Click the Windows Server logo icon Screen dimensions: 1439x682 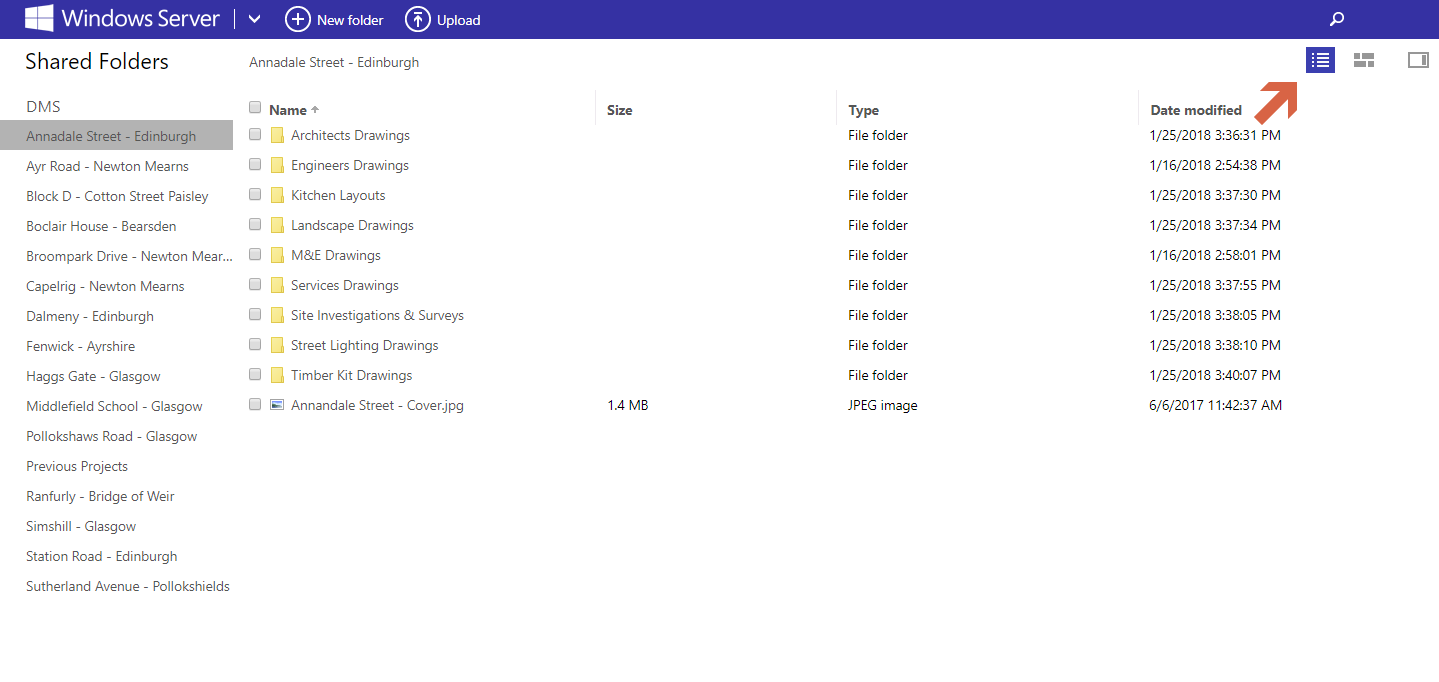[39, 19]
